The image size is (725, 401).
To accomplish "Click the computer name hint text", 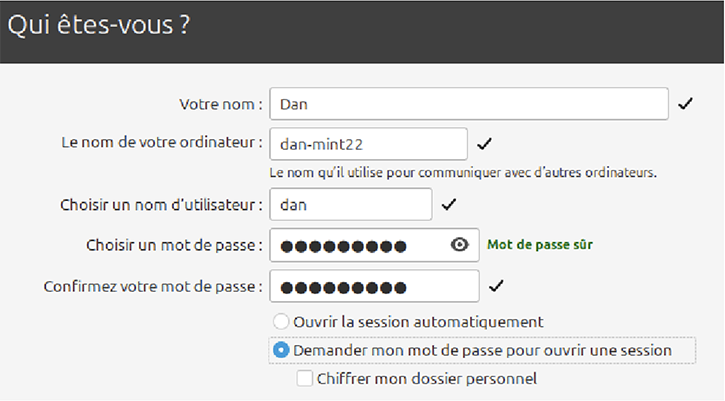I will click(x=464, y=172).
